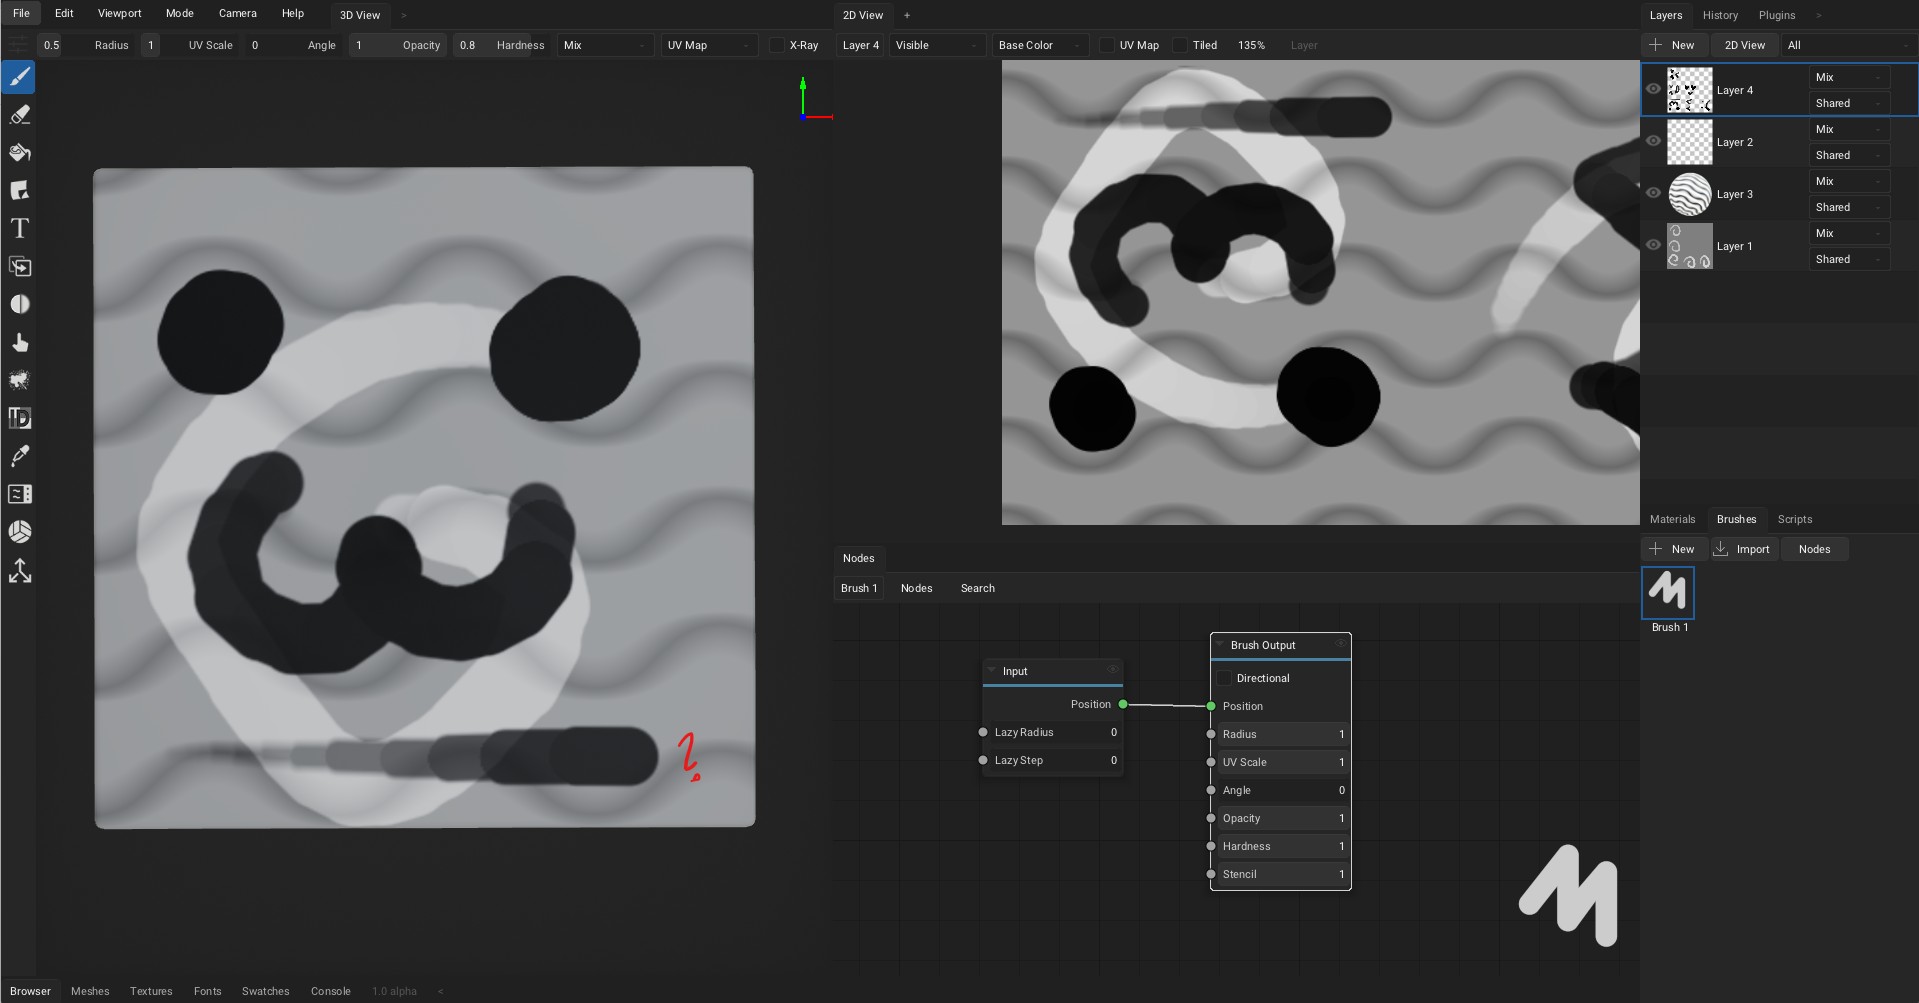Switch to the History tab
The image size is (1919, 1003).
tap(1720, 15)
